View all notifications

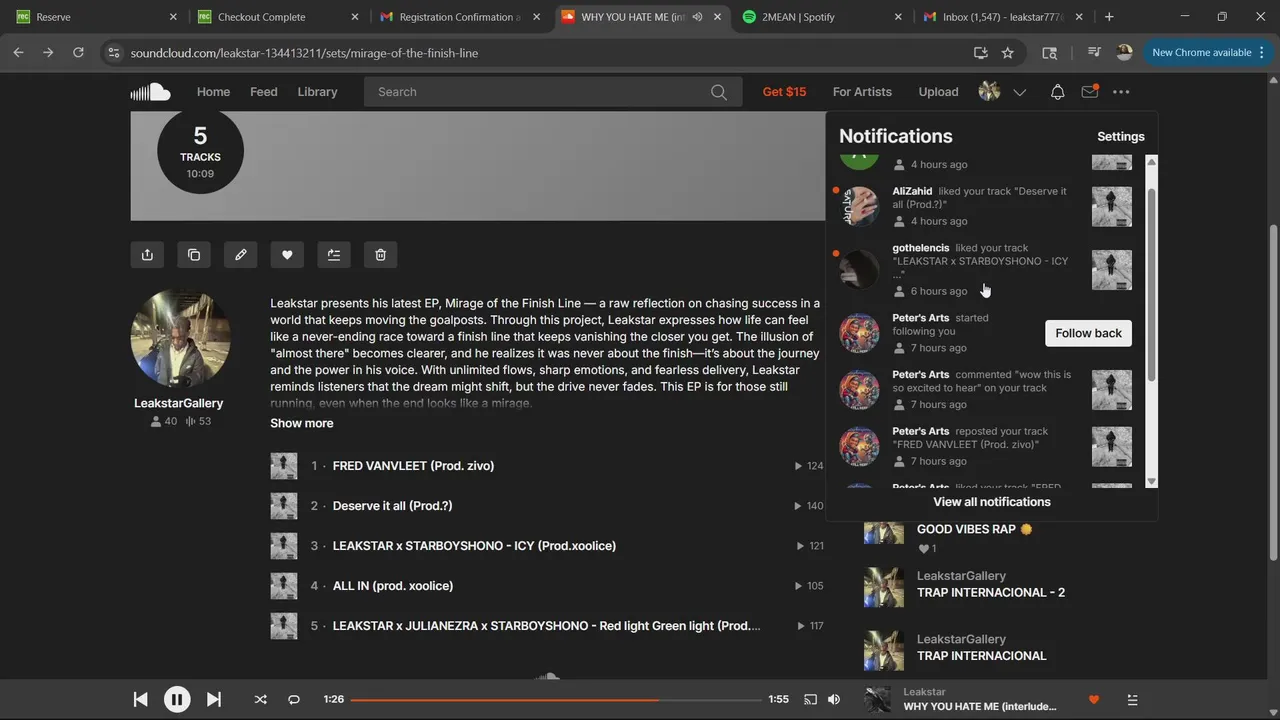tap(992, 502)
